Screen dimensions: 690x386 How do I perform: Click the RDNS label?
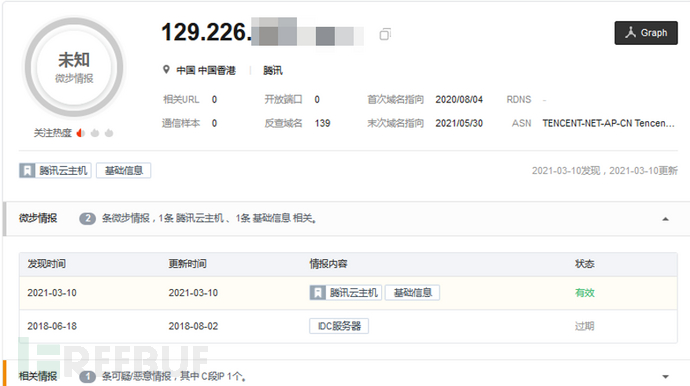click(519, 99)
